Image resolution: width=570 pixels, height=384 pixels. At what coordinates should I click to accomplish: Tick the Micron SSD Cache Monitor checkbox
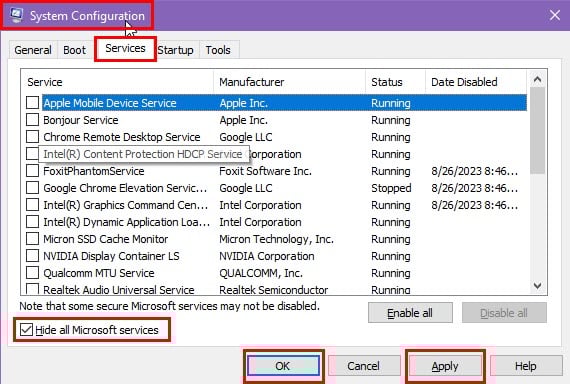[32, 239]
